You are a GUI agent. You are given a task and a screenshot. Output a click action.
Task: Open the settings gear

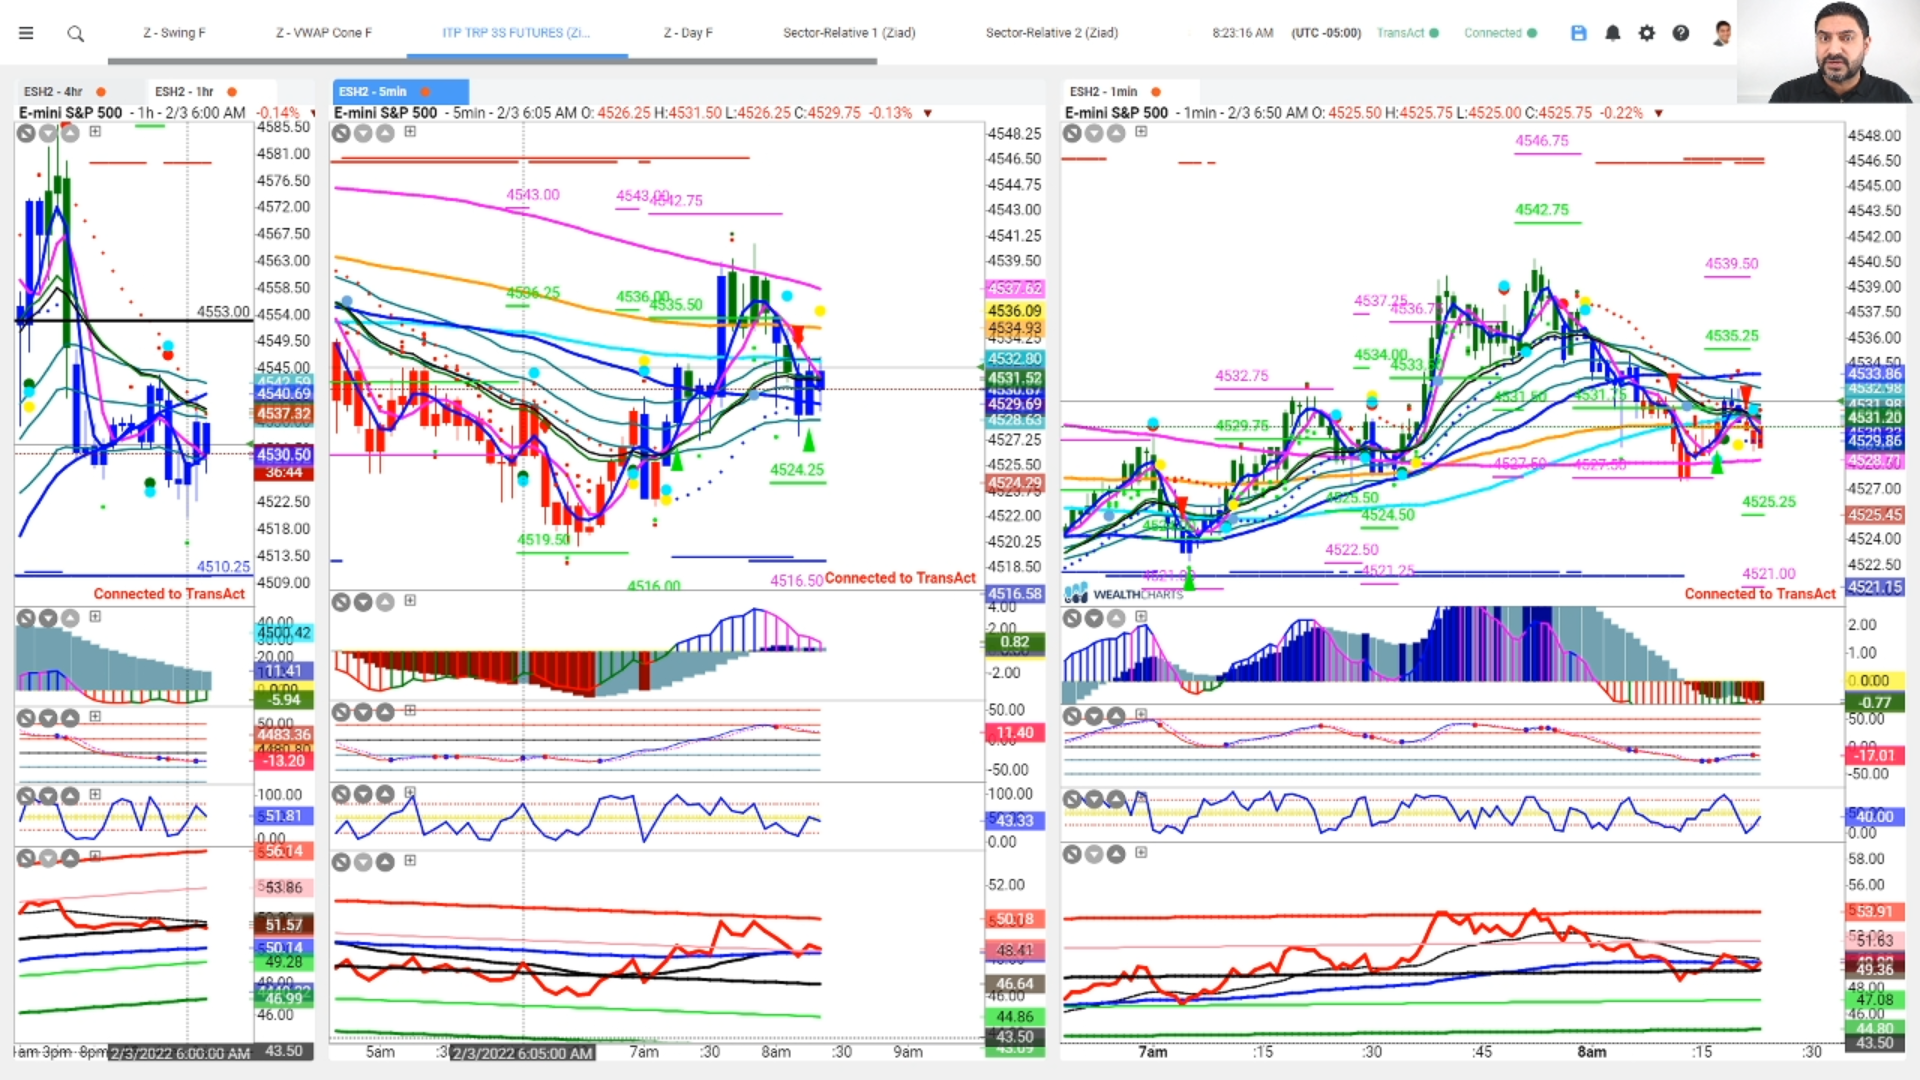point(1647,33)
